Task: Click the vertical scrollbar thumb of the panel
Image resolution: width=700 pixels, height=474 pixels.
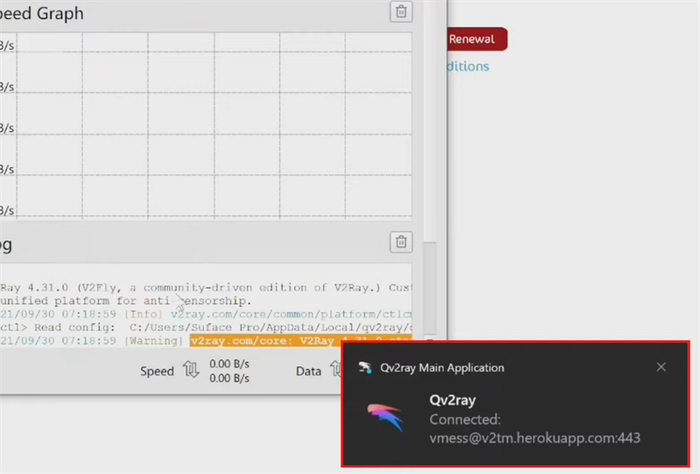Action: click(x=429, y=287)
